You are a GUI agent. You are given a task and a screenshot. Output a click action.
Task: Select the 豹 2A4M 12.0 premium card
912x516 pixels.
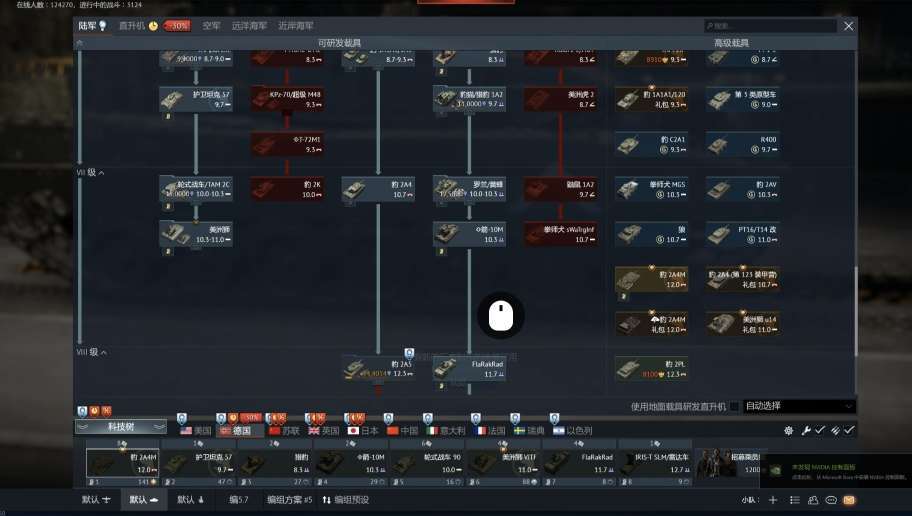point(651,279)
